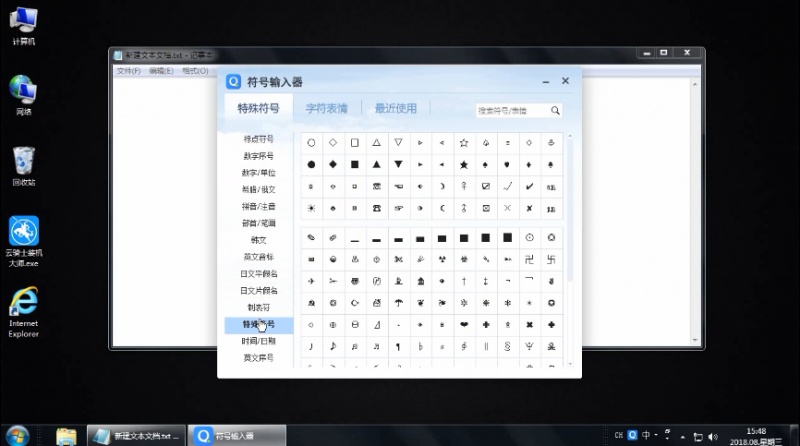Image resolution: width=800 pixels, height=446 pixels.
Task: Insert the solid down triangle ▼ symbol
Action: [x=398, y=164]
